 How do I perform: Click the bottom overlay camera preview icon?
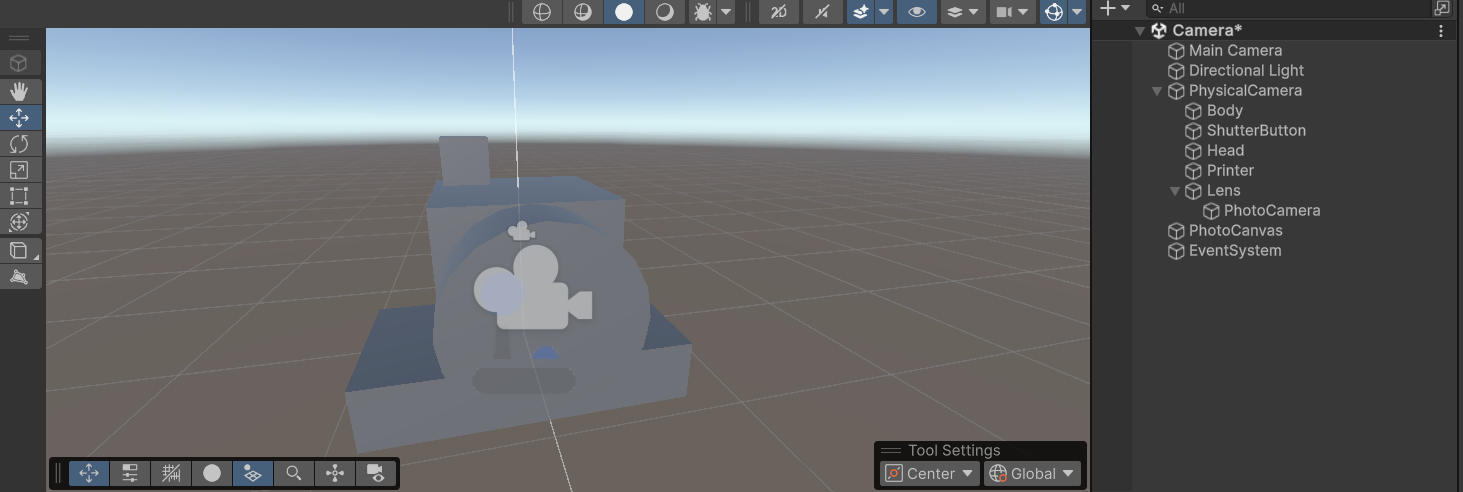click(376, 473)
